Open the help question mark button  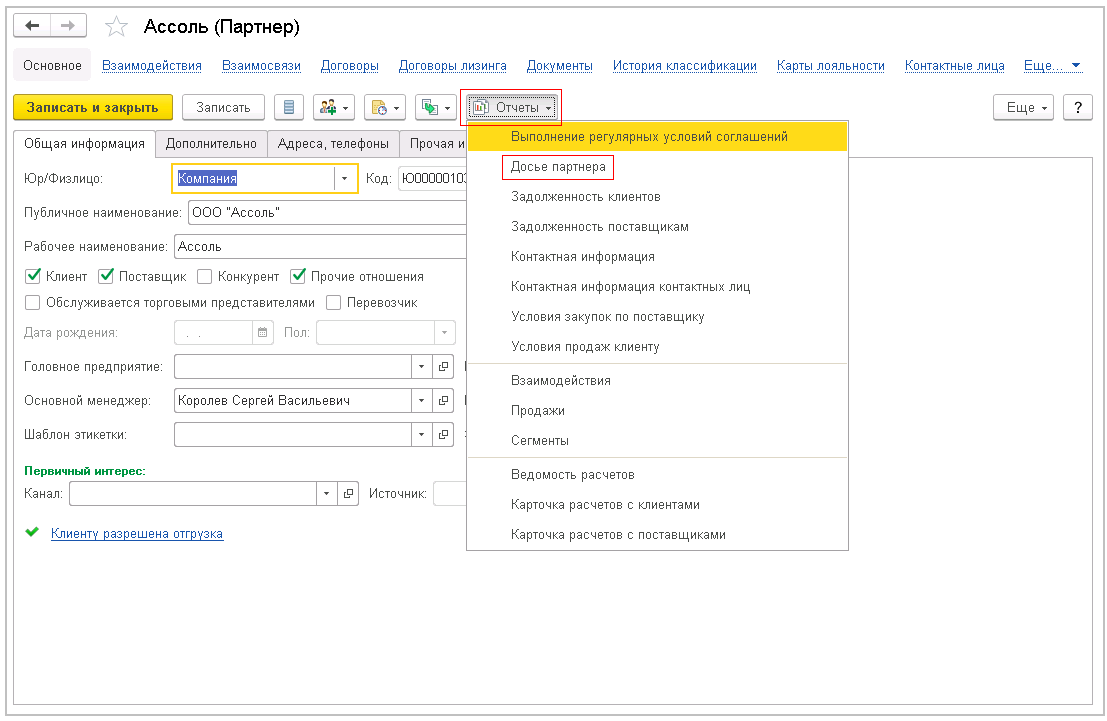(1077, 107)
